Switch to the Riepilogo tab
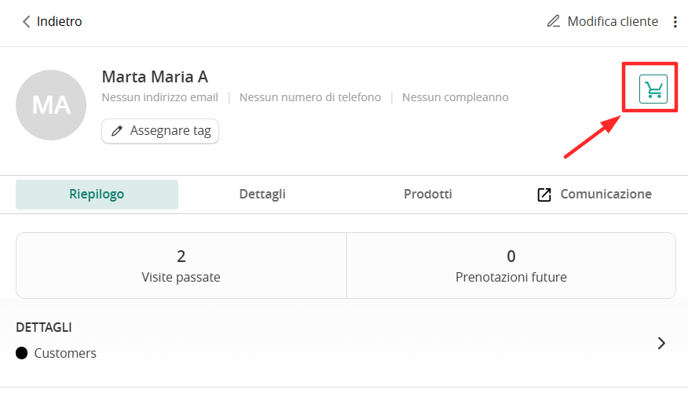688x393 pixels. (x=97, y=194)
